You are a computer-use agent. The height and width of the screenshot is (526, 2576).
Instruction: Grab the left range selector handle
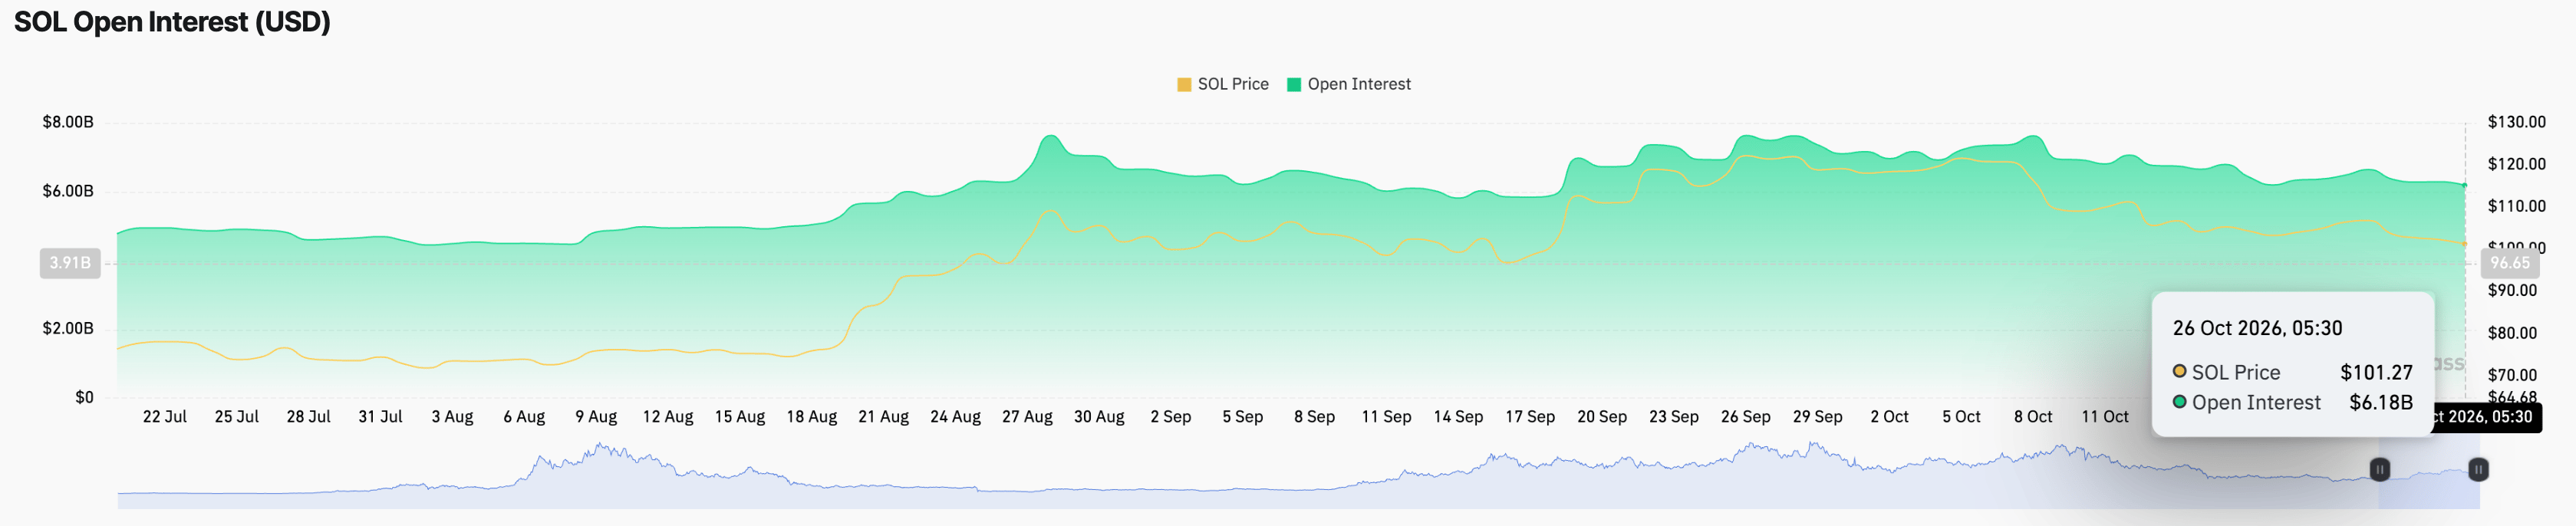pos(2380,469)
